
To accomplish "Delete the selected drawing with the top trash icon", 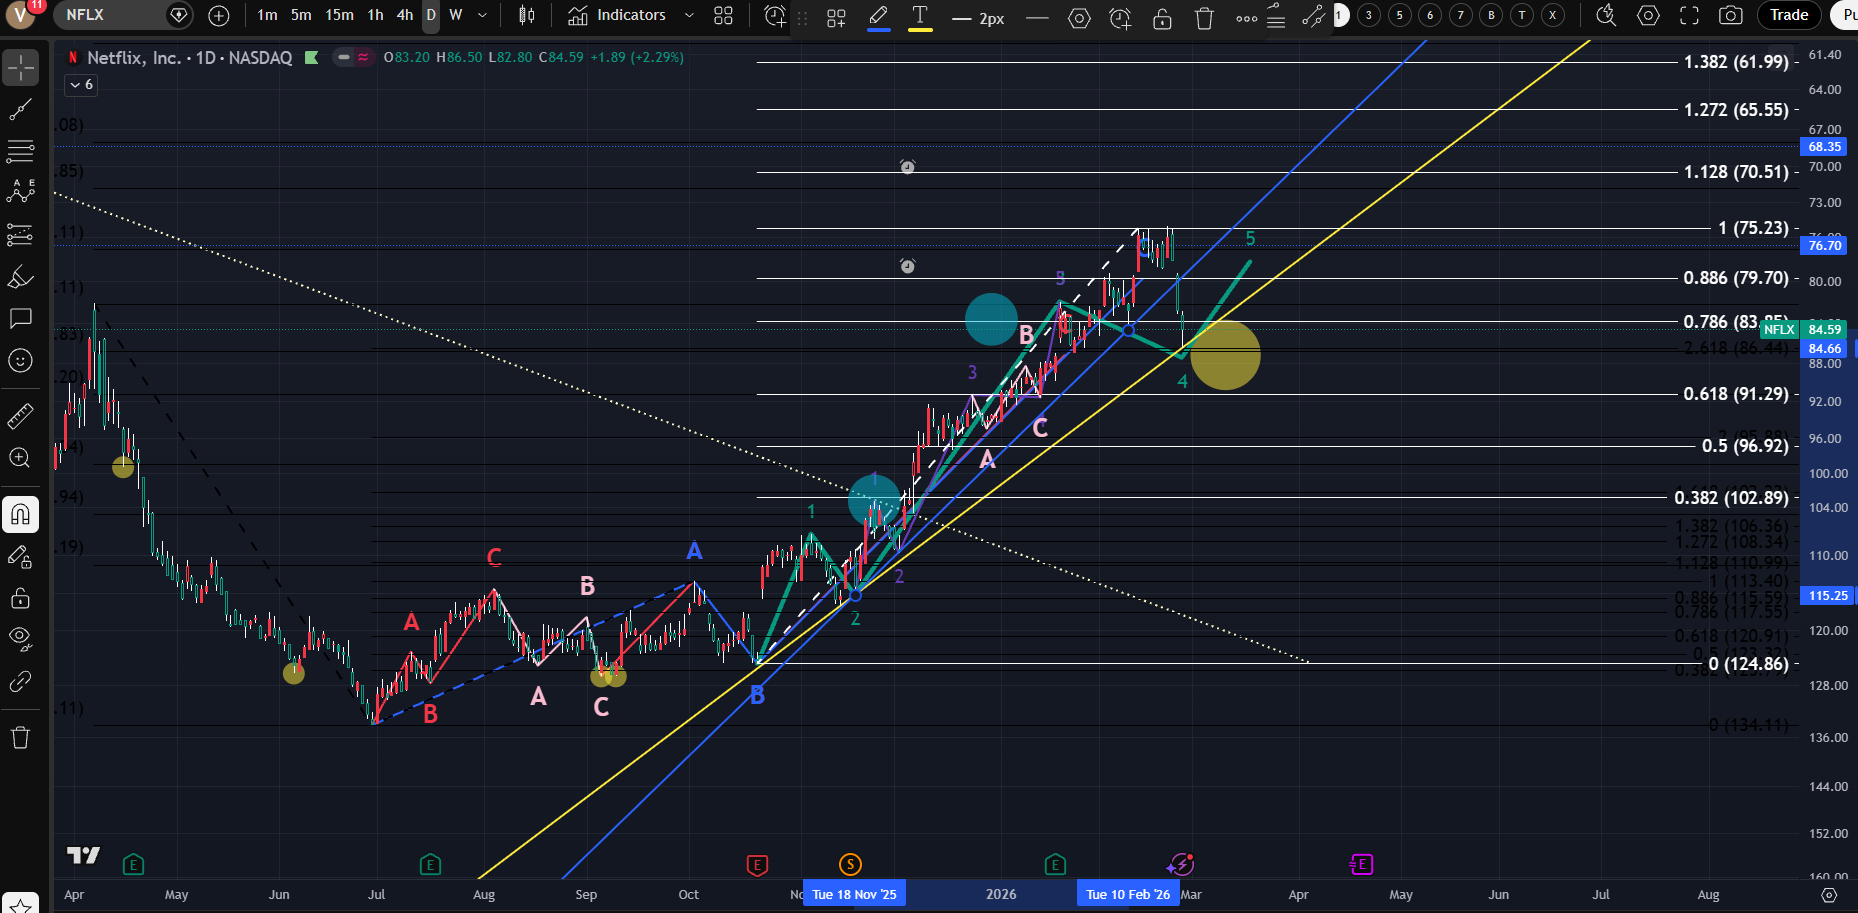I will (x=1204, y=18).
